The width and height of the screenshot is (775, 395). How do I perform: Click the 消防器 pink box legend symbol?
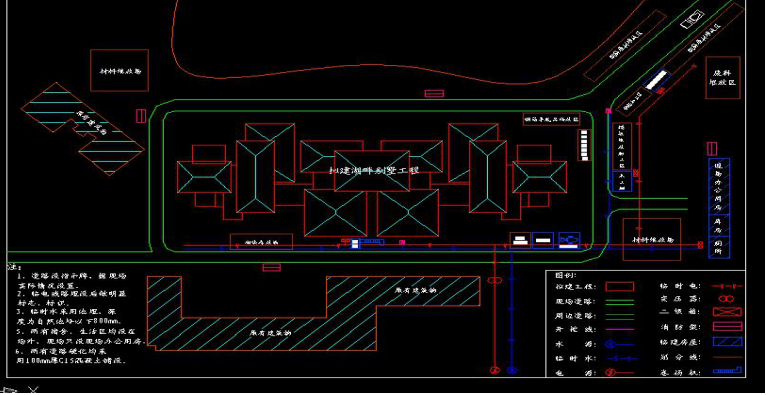point(727,326)
